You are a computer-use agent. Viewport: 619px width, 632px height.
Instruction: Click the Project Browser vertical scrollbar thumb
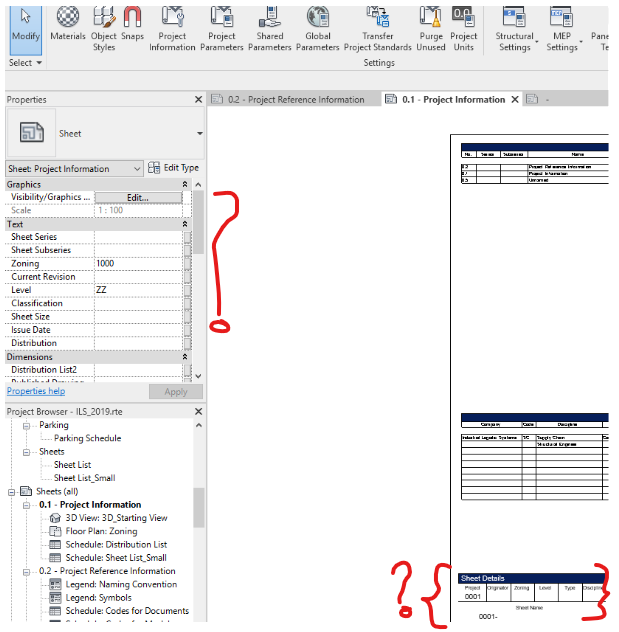point(198,507)
